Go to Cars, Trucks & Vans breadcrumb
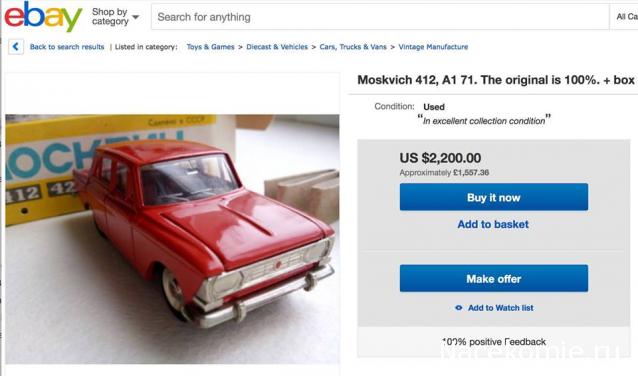 pos(353,47)
